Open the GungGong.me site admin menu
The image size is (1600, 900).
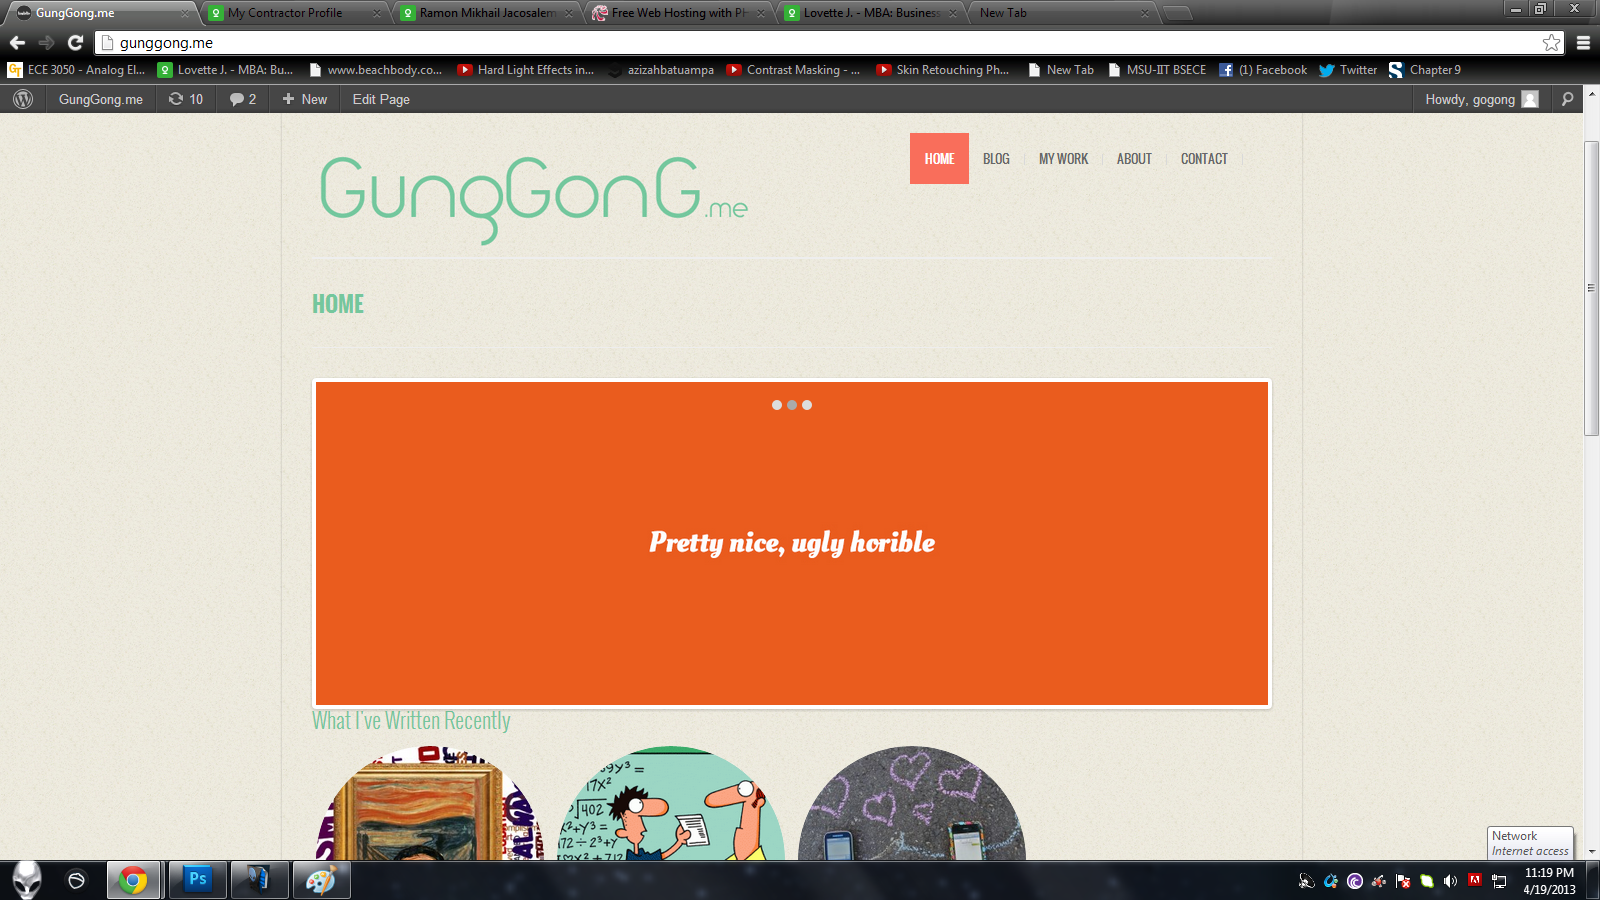click(100, 99)
